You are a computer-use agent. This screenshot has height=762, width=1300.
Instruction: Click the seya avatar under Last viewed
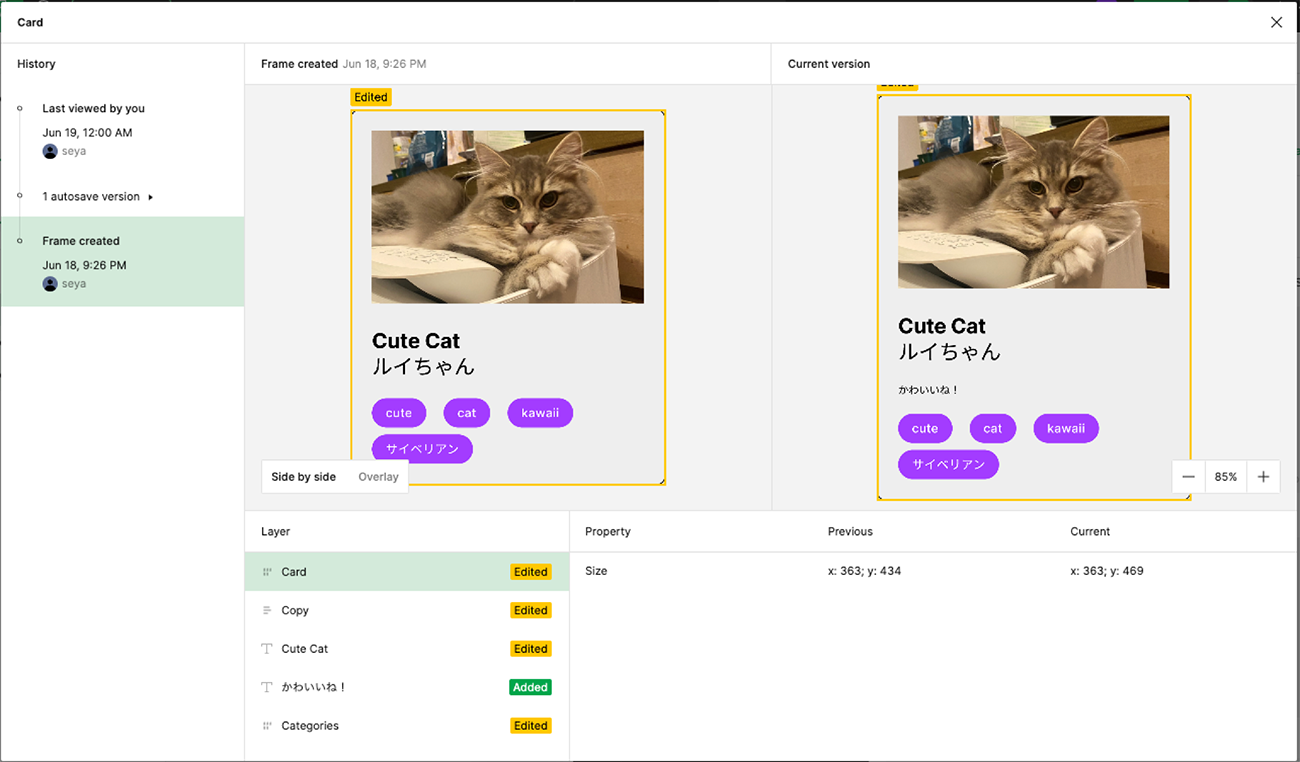pos(50,151)
